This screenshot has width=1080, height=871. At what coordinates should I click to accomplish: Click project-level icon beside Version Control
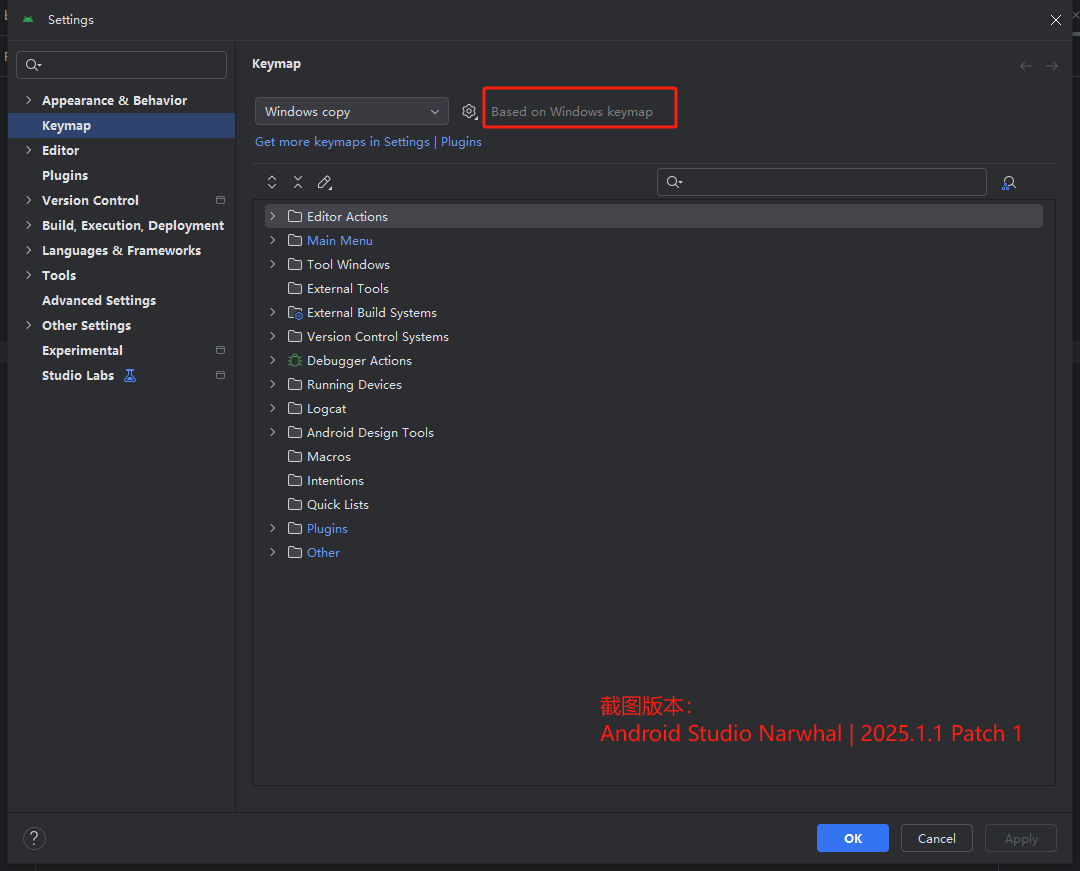(x=220, y=200)
